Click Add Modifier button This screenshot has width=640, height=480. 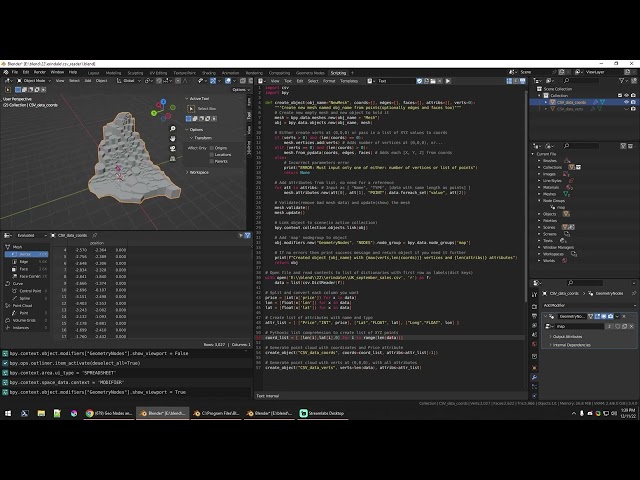point(589,305)
